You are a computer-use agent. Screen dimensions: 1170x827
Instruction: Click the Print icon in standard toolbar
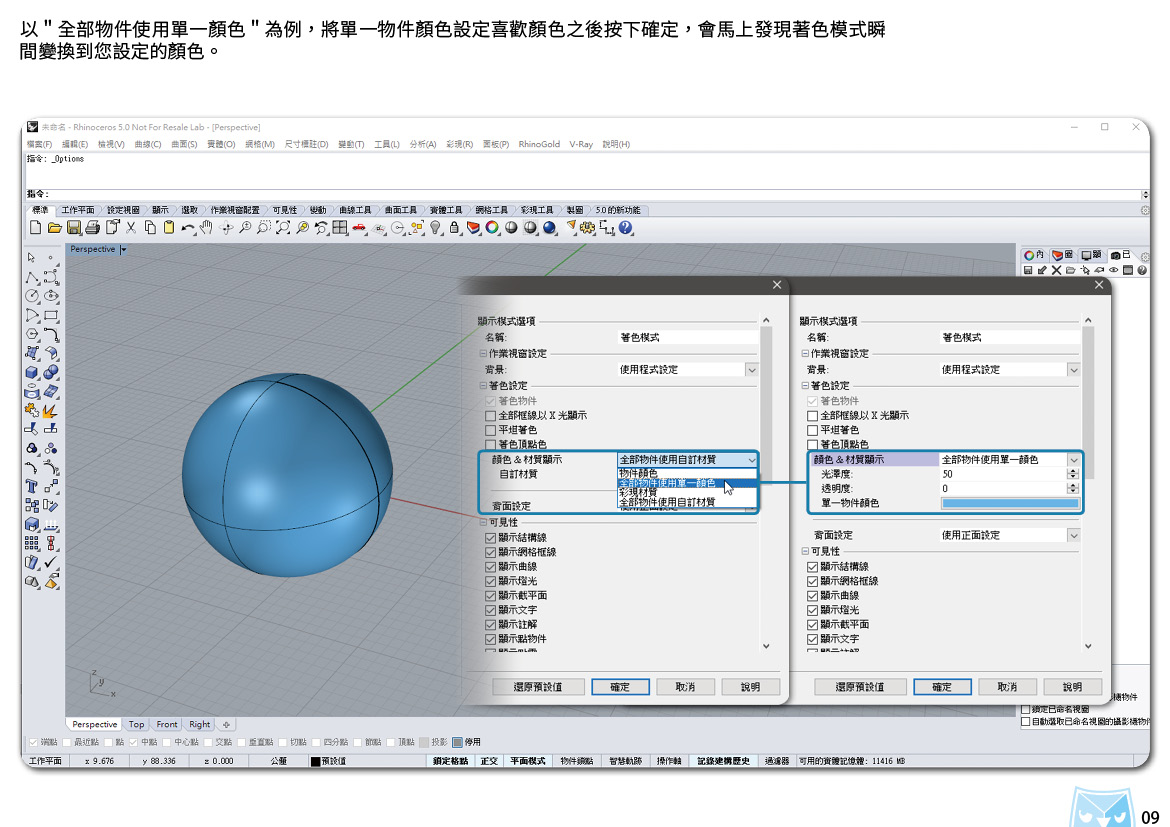pos(93,228)
